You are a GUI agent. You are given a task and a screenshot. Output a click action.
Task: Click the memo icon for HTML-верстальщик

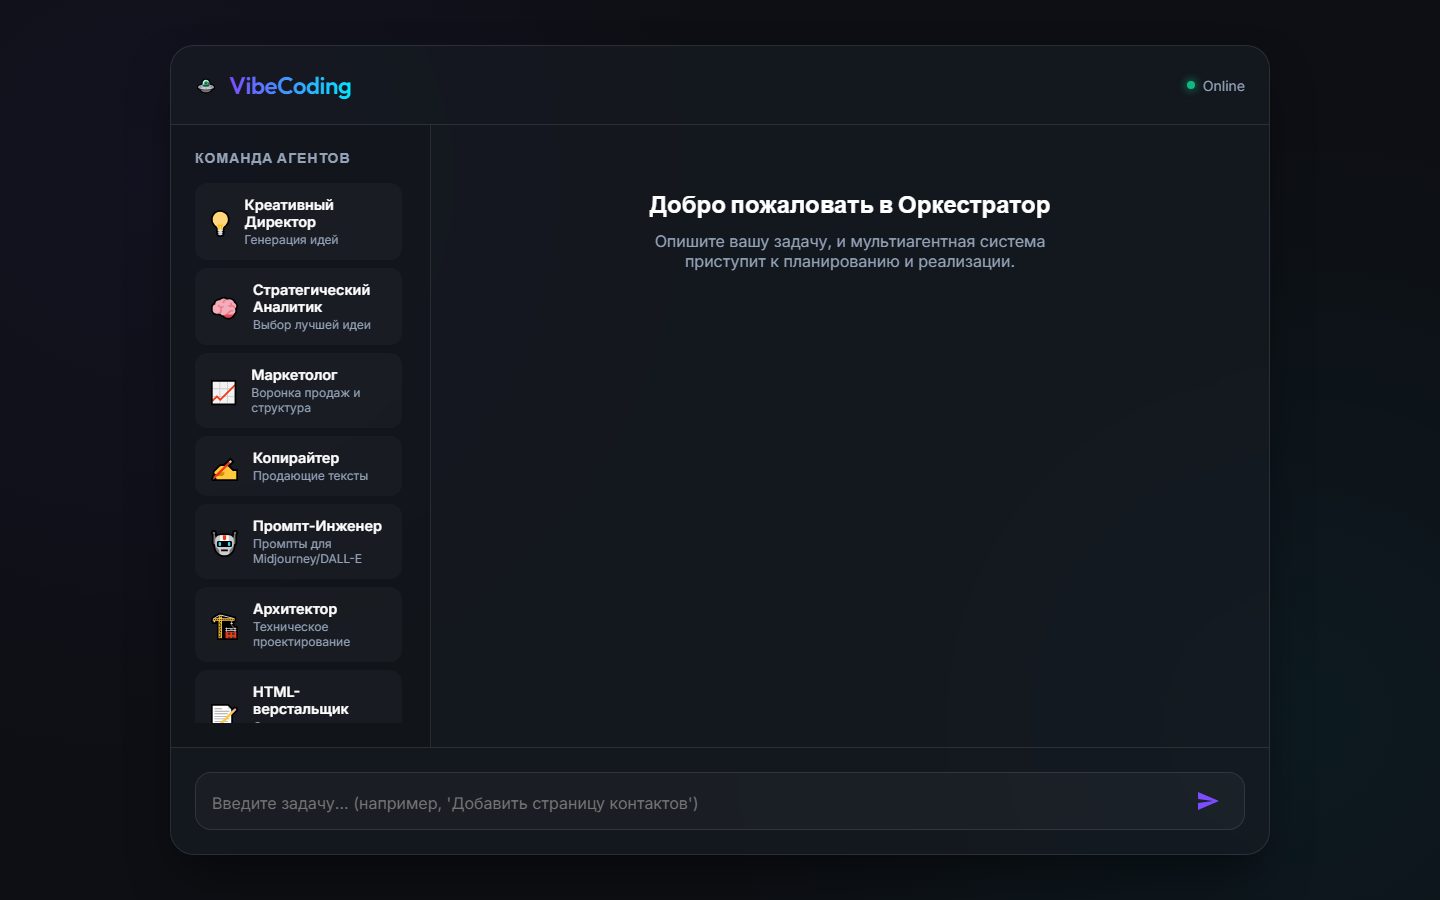pyautogui.click(x=224, y=713)
